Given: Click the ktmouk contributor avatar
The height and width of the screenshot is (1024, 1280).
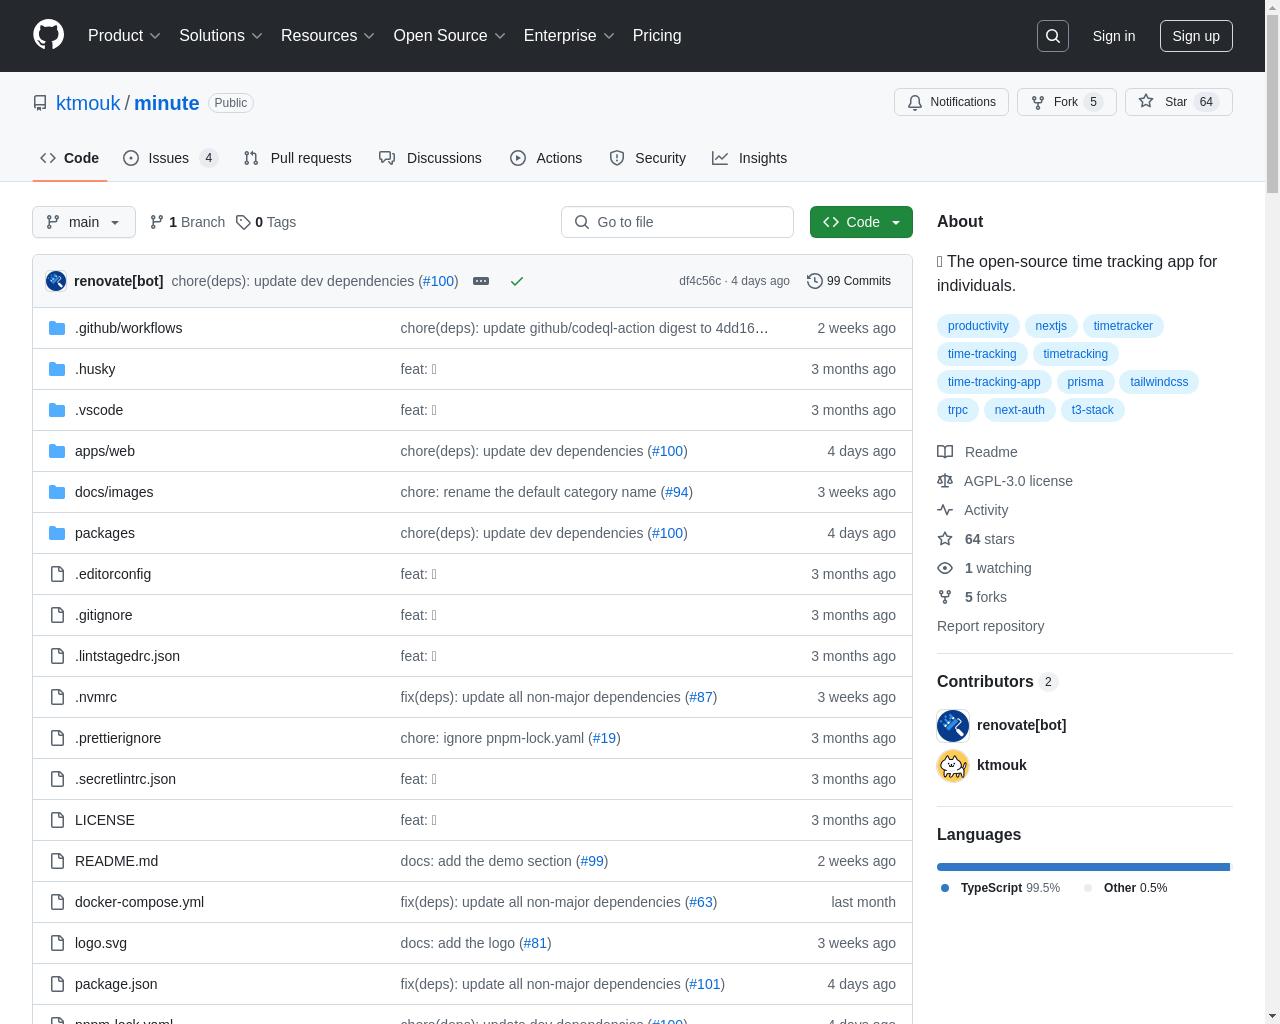Looking at the screenshot, I should (953, 765).
